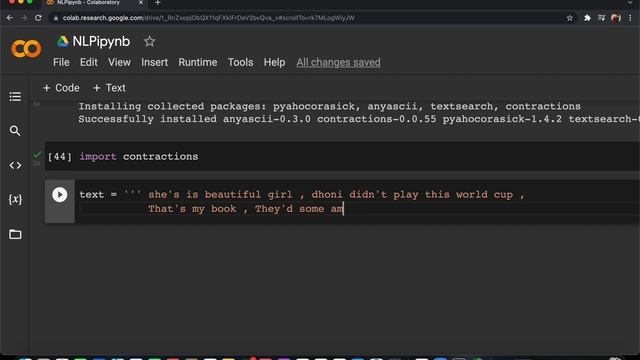640x360 pixels.
Task: Open the files folder icon in sidebar
Action: point(15,234)
